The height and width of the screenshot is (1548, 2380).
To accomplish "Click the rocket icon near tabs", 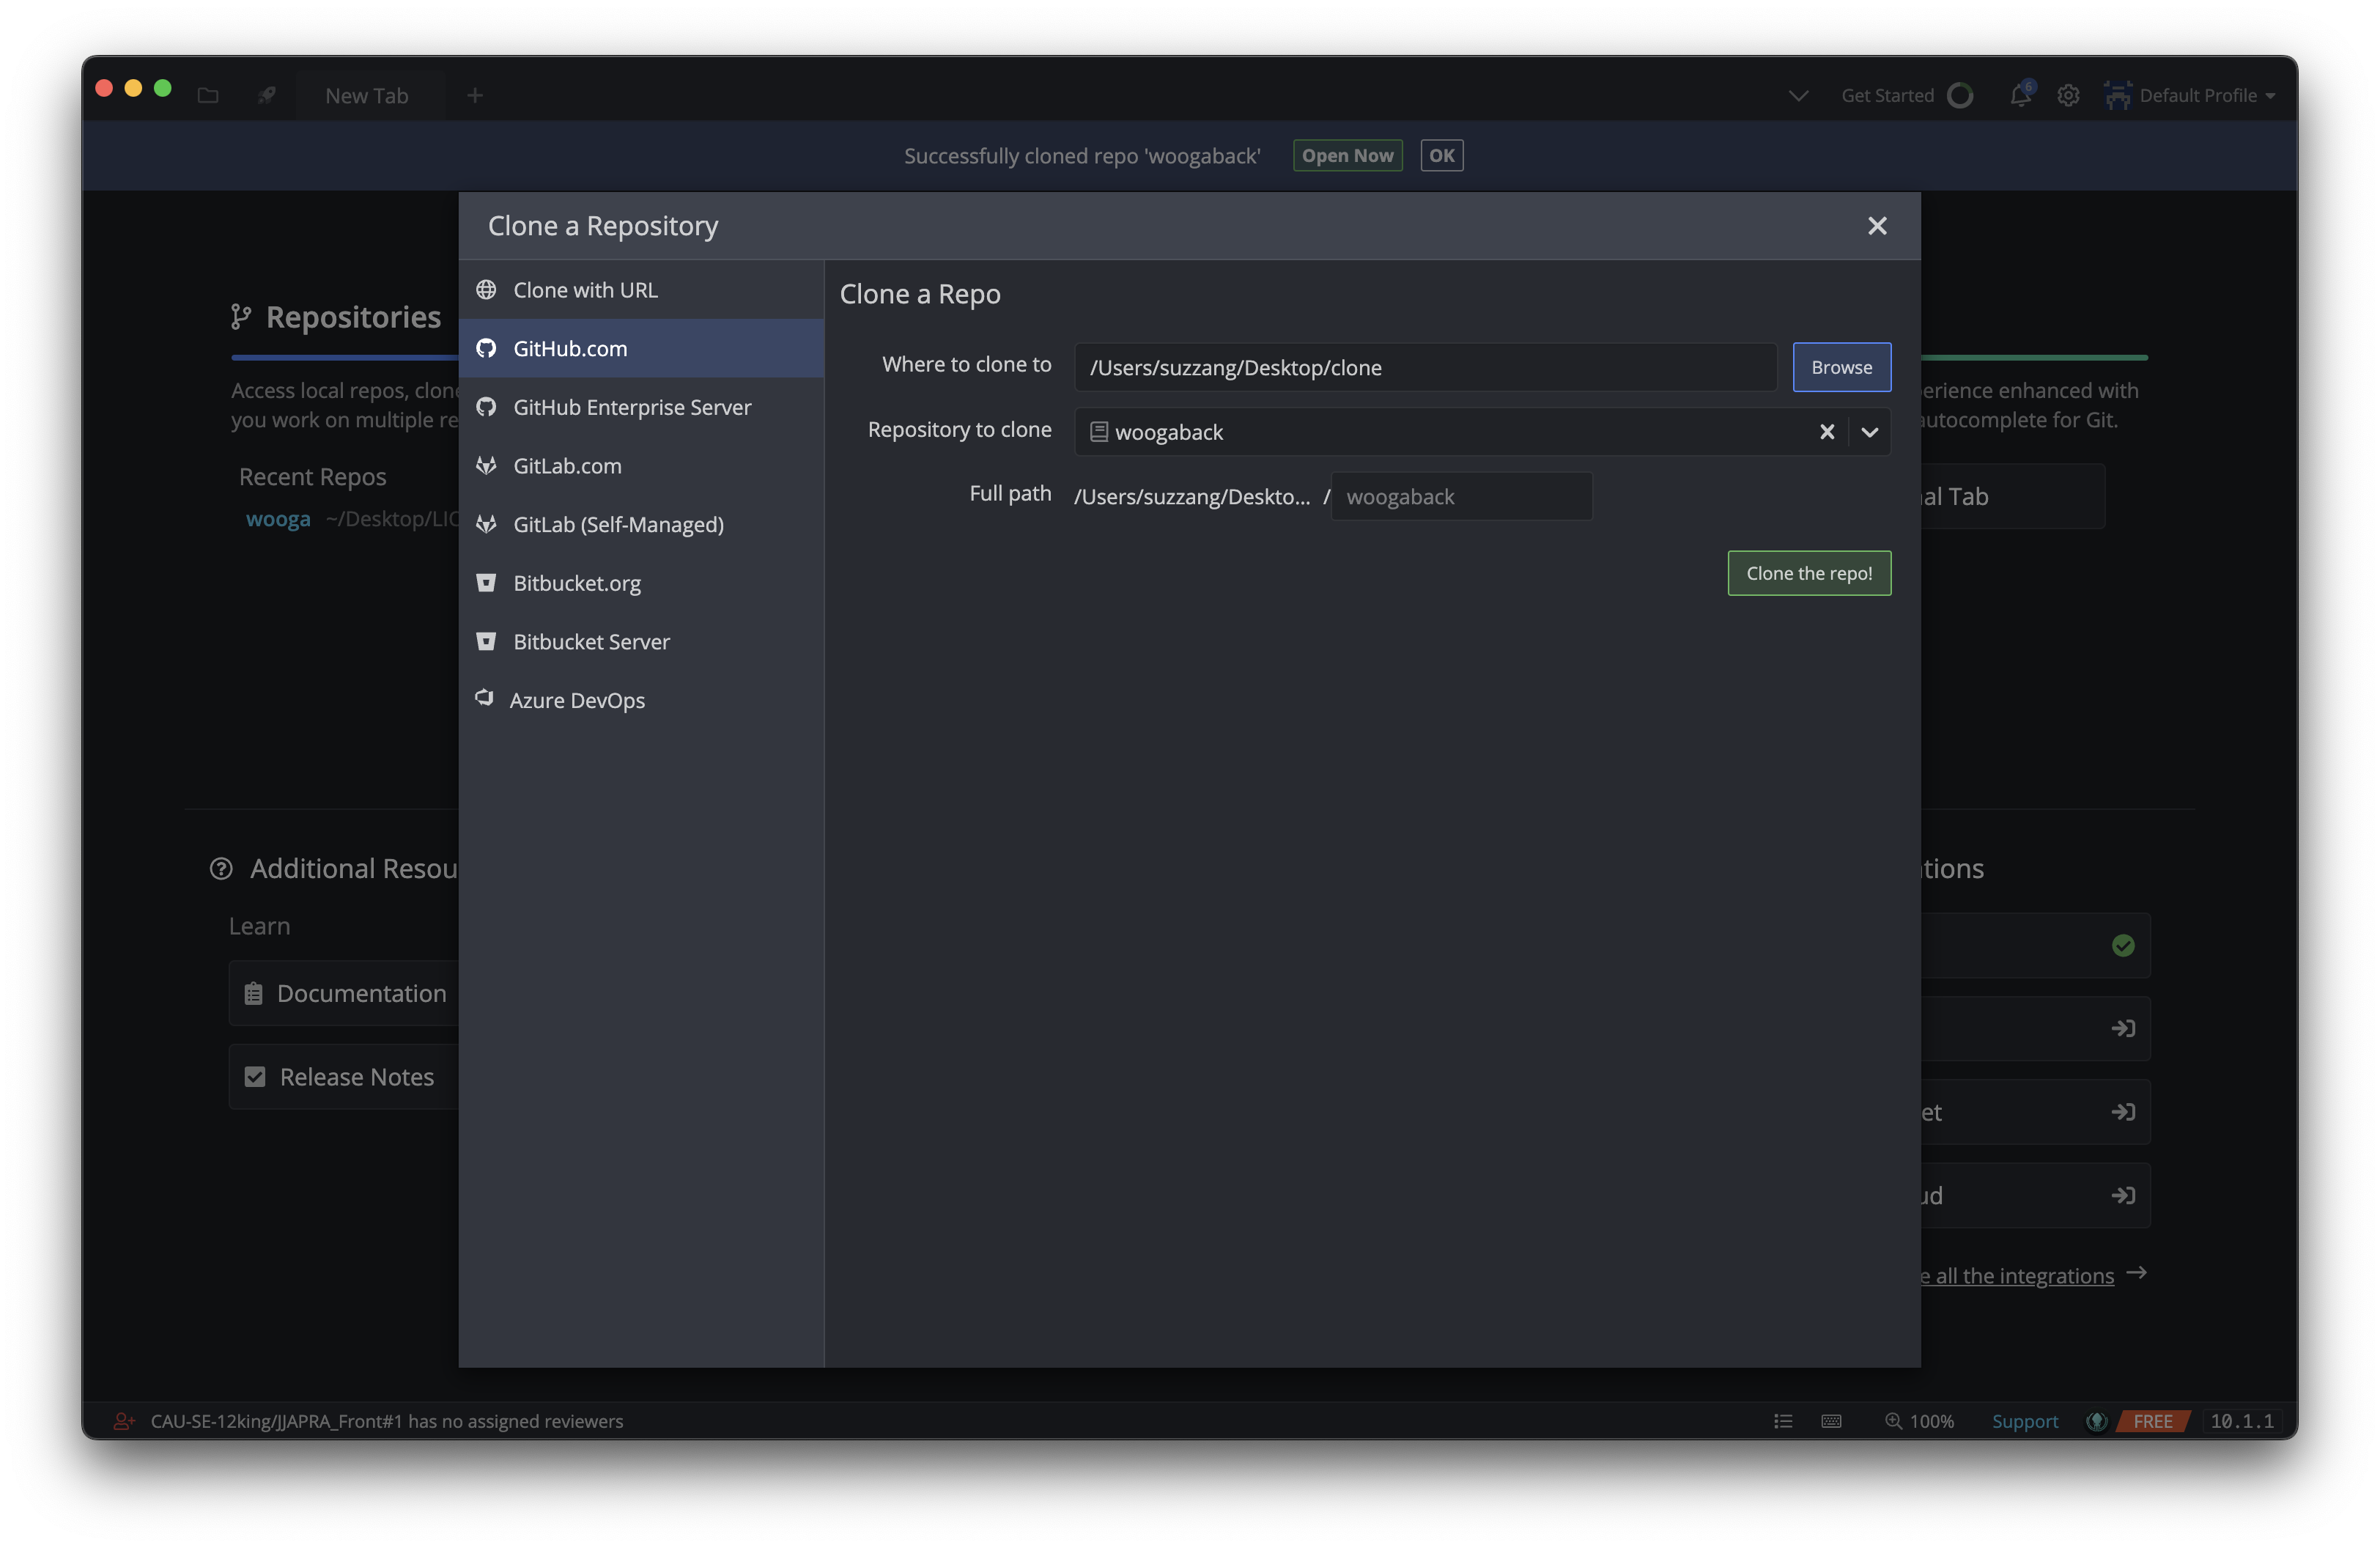I will tap(266, 95).
